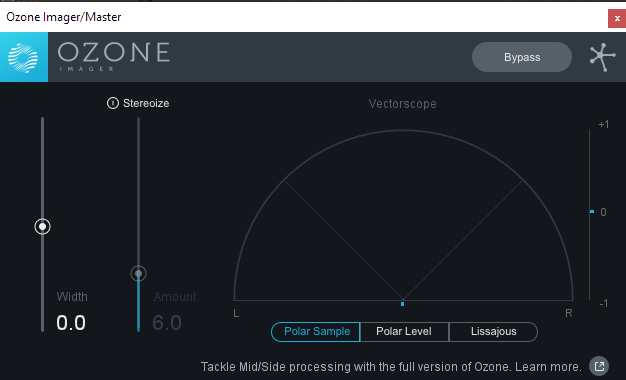Click the Ozone Imager/Master window title
The image size is (626, 380).
click(x=64, y=17)
